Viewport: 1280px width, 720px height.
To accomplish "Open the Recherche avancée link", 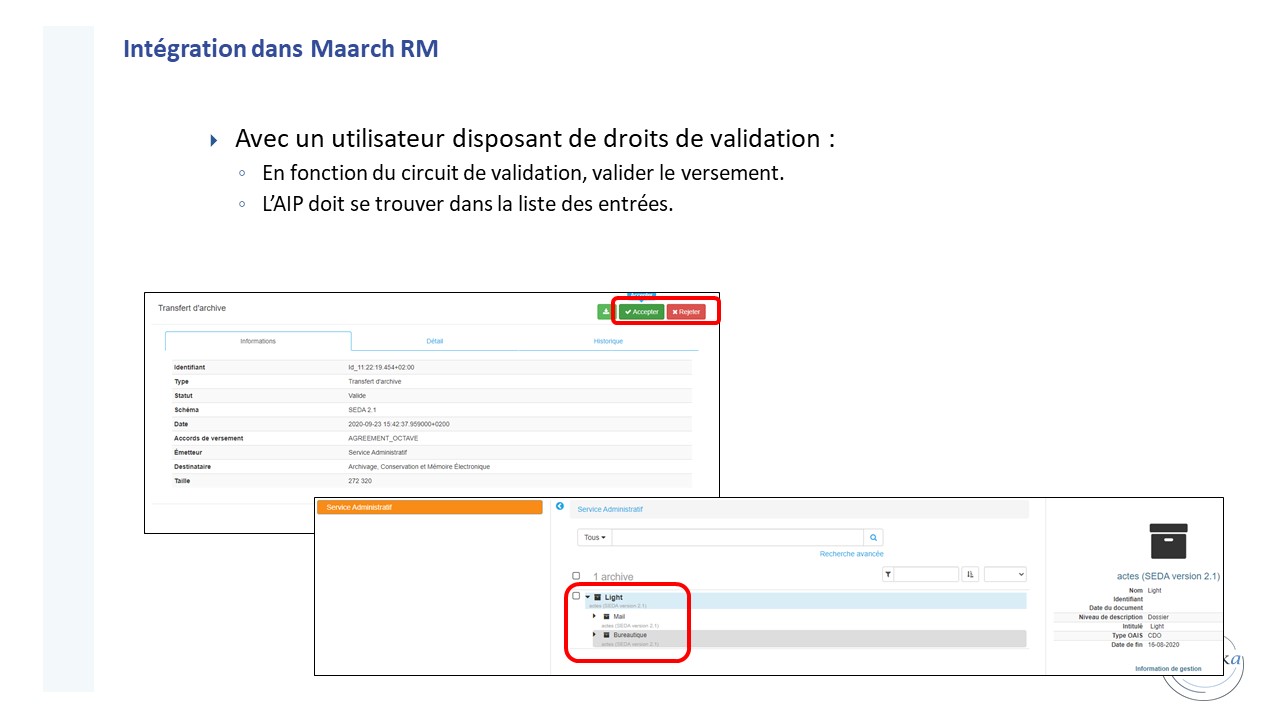I will tap(852, 554).
